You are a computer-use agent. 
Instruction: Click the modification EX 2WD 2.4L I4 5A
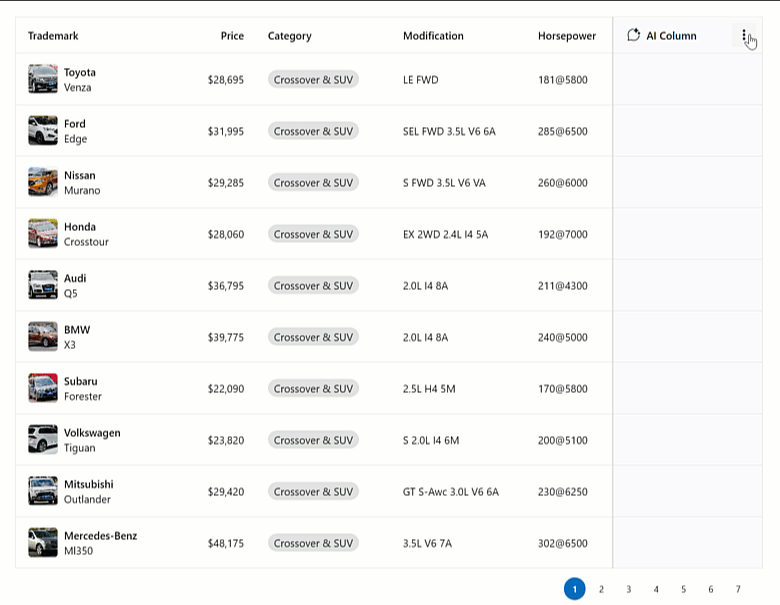446,234
